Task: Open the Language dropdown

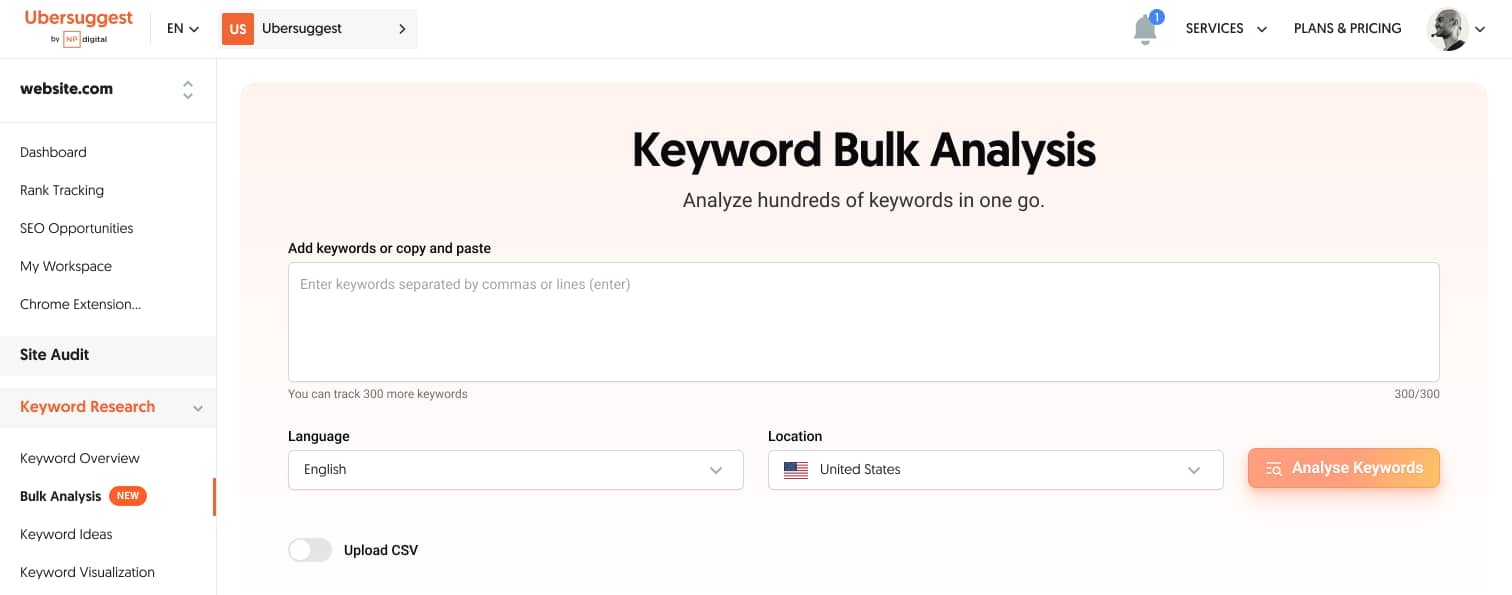Action: point(515,470)
